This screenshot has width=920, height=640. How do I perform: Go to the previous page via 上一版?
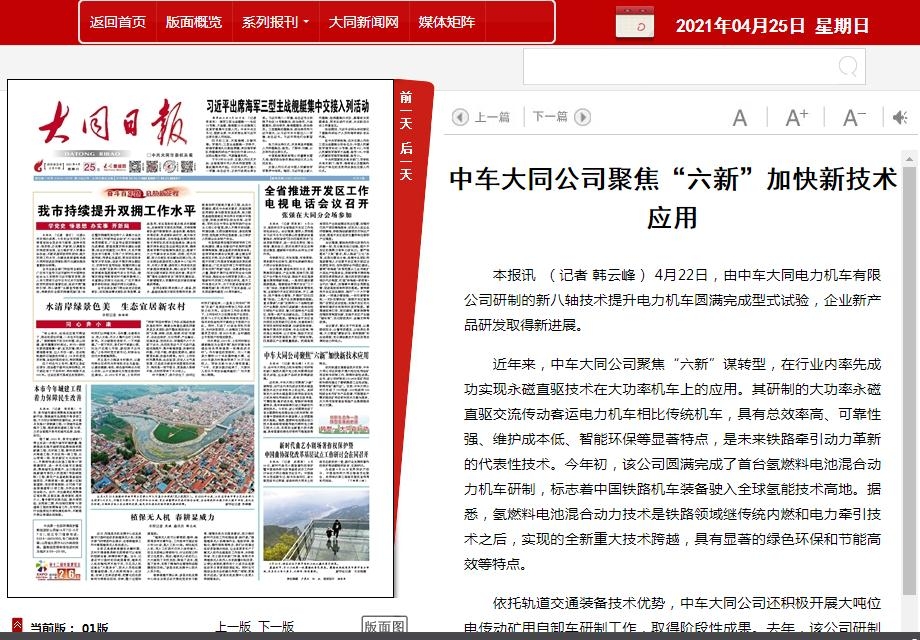[x=232, y=627]
